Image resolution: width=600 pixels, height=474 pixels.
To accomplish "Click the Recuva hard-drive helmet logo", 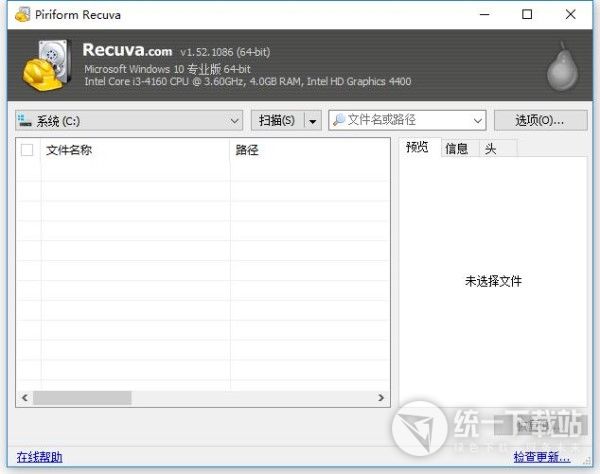I will pyautogui.click(x=47, y=65).
